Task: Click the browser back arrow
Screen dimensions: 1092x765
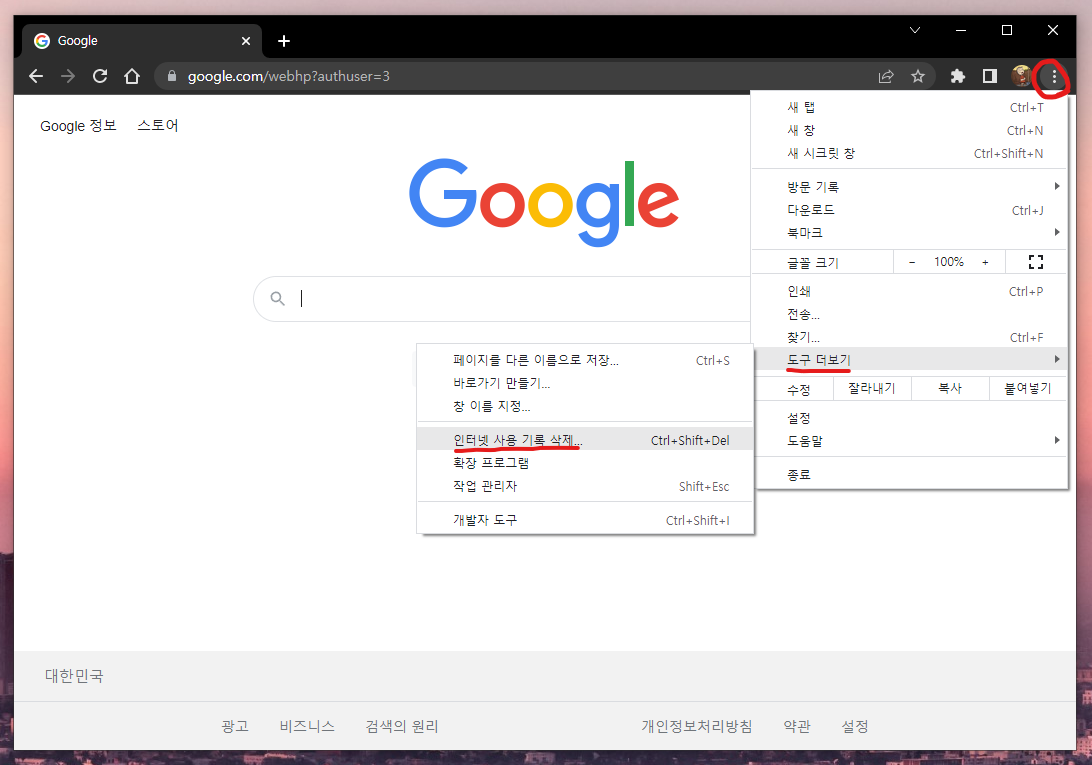Action: [x=36, y=76]
